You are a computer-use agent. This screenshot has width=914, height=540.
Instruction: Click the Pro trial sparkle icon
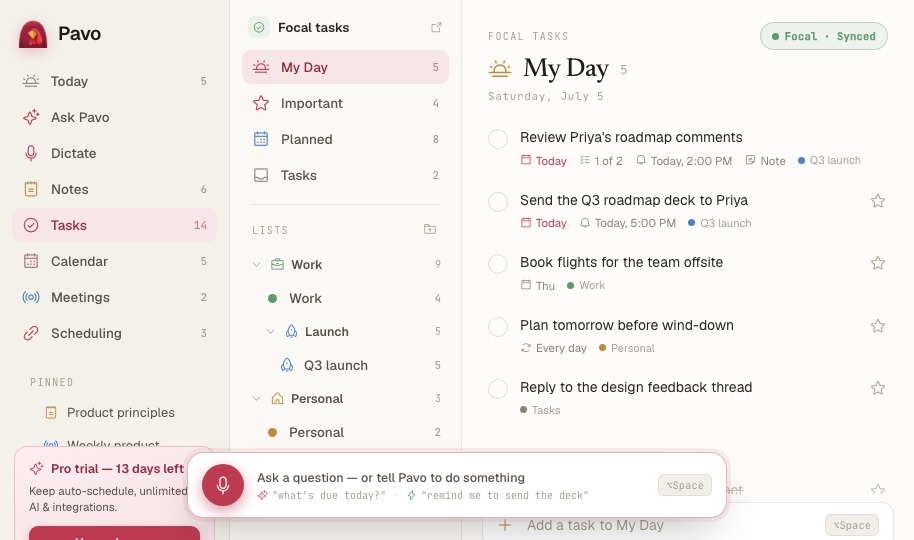pos(37,468)
